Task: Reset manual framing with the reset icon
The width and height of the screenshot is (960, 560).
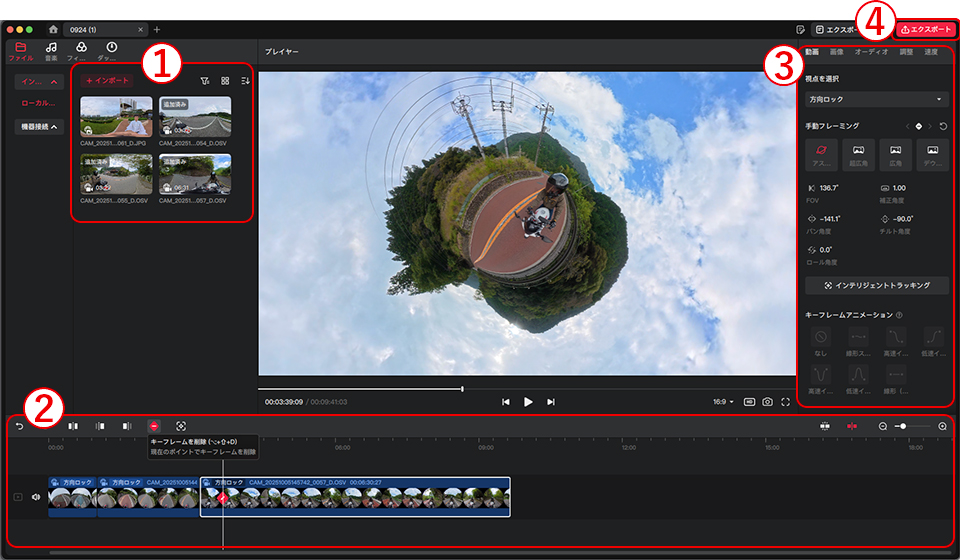Action: coord(943,126)
